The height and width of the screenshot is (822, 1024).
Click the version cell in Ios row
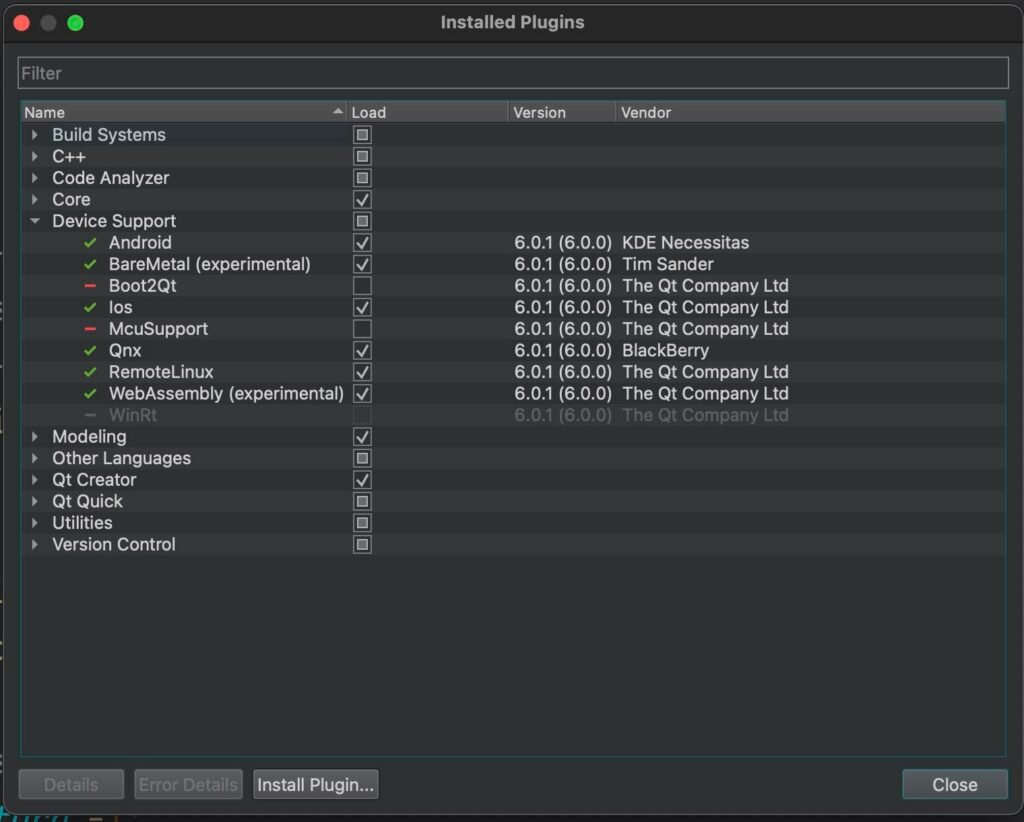pyautogui.click(x=563, y=308)
